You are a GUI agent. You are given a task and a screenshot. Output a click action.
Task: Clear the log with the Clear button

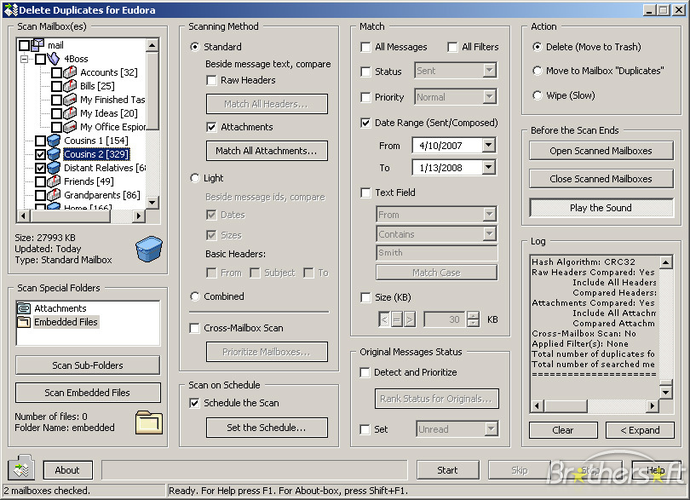coord(563,430)
